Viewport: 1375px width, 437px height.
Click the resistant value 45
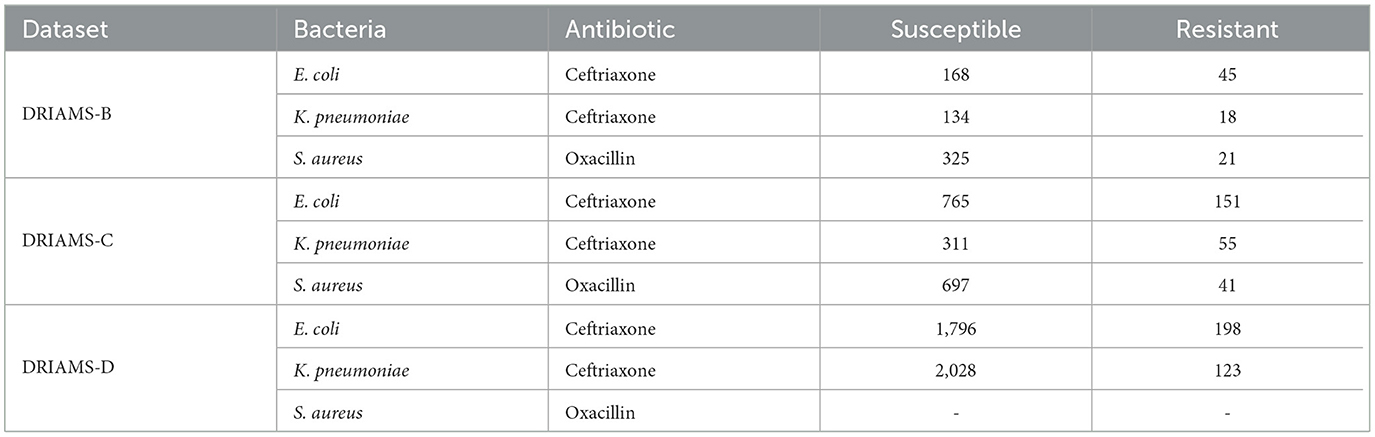coord(1228,74)
